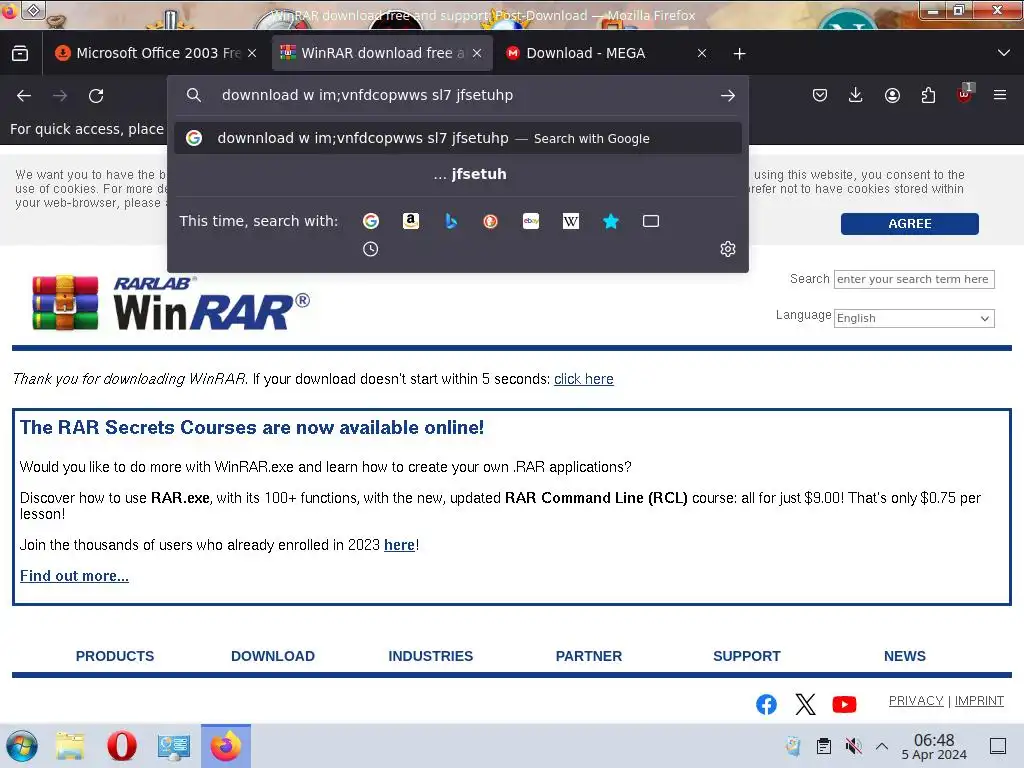Search open Tabs using the rectangle icon
This screenshot has height=768, width=1024.
pyautogui.click(x=651, y=221)
